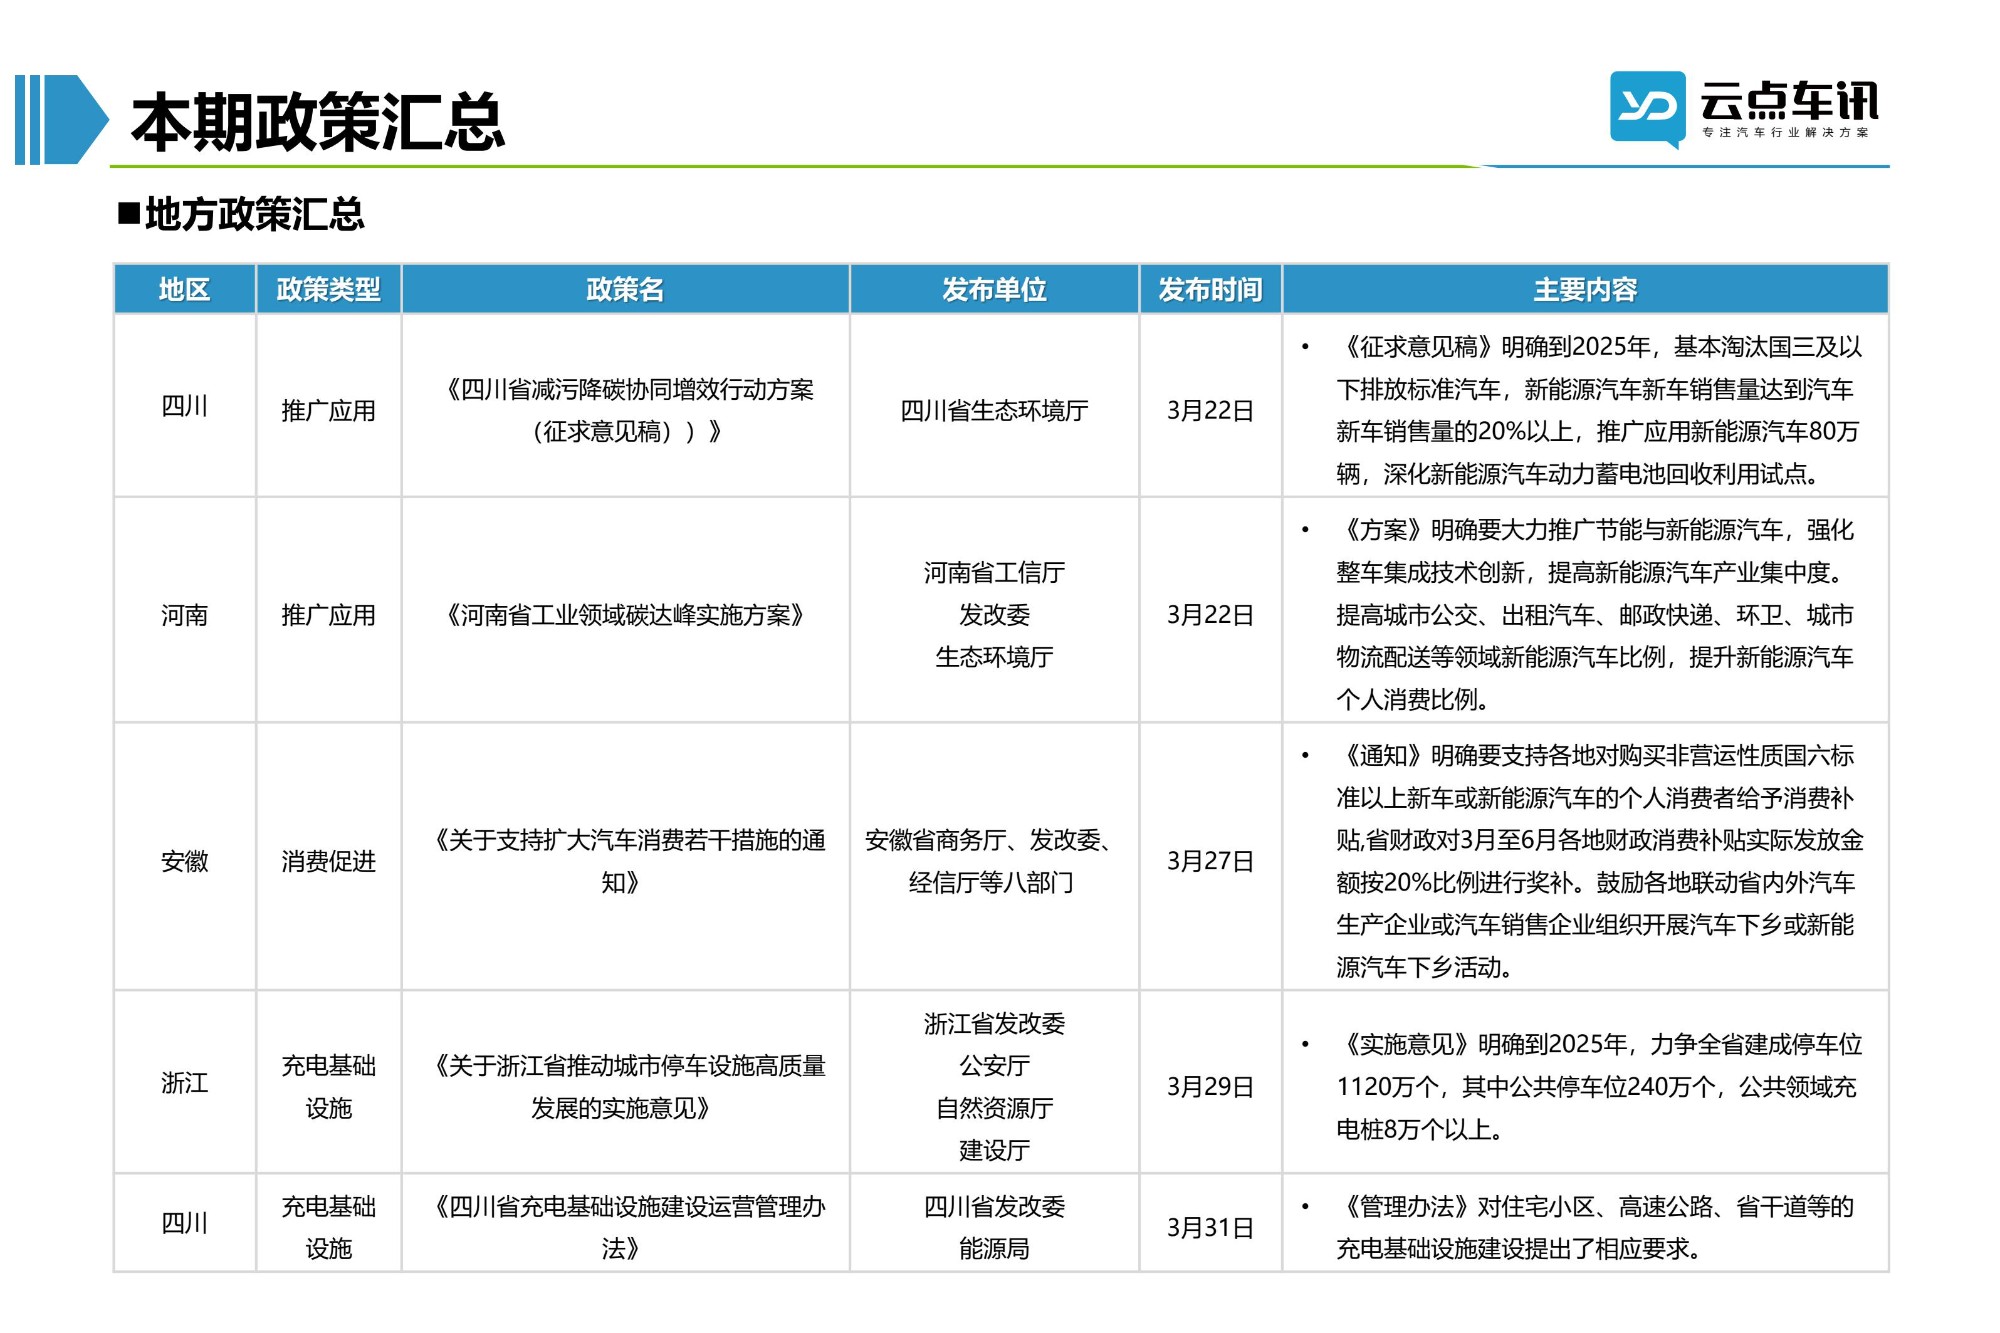Select the 《管理办法》对住宅小区 content paragraph
Viewport: 2000px width, 1333px height.
1596,1227
